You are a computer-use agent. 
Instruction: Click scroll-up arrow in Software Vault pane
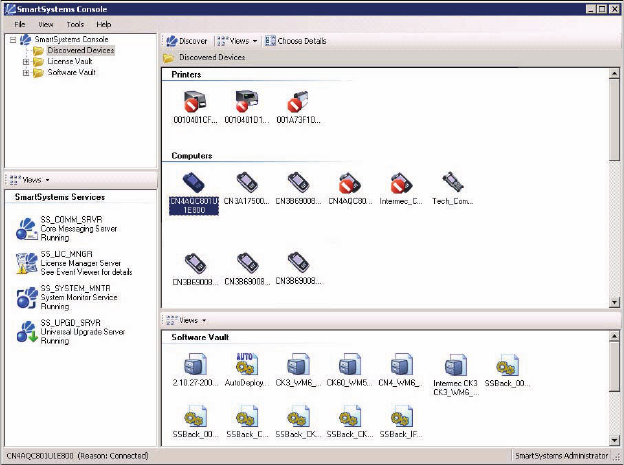click(x=614, y=336)
